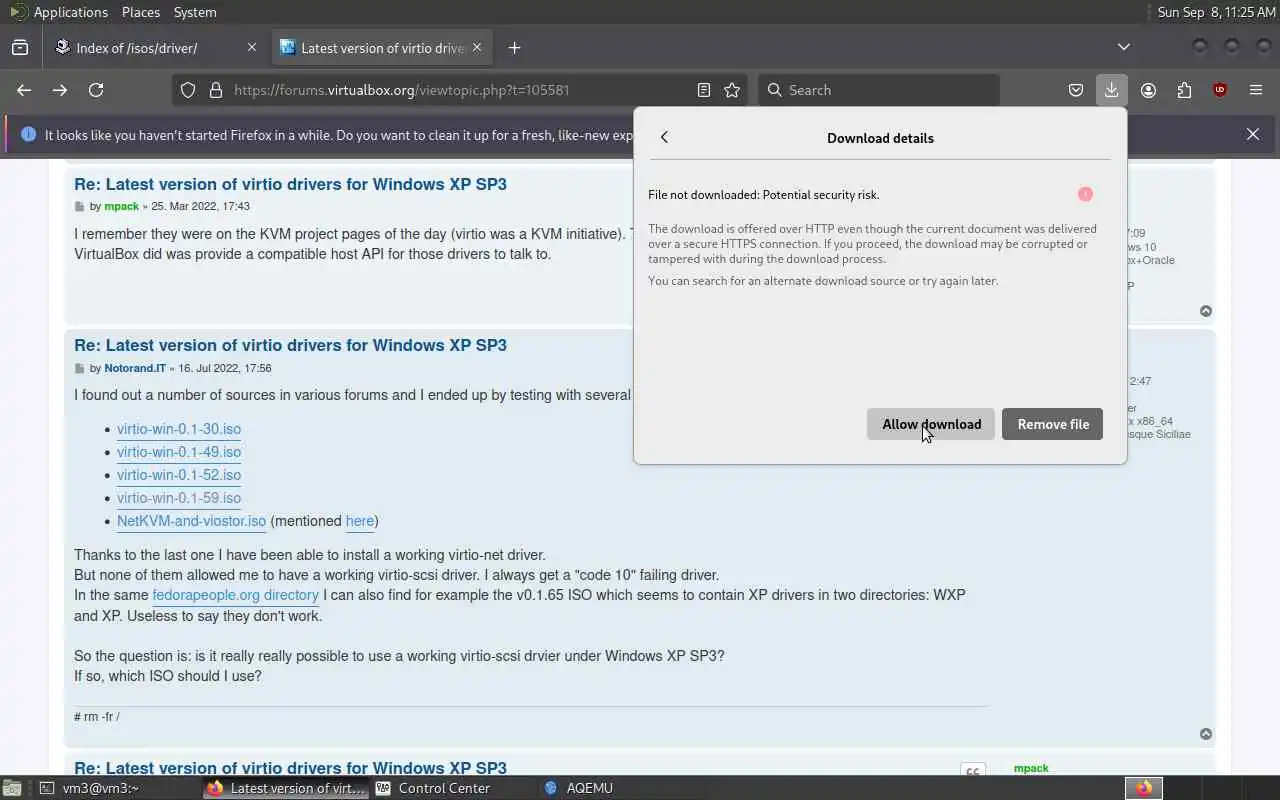Follow the 'here' link
Image resolution: width=1280 pixels, height=800 pixels.
359,521
